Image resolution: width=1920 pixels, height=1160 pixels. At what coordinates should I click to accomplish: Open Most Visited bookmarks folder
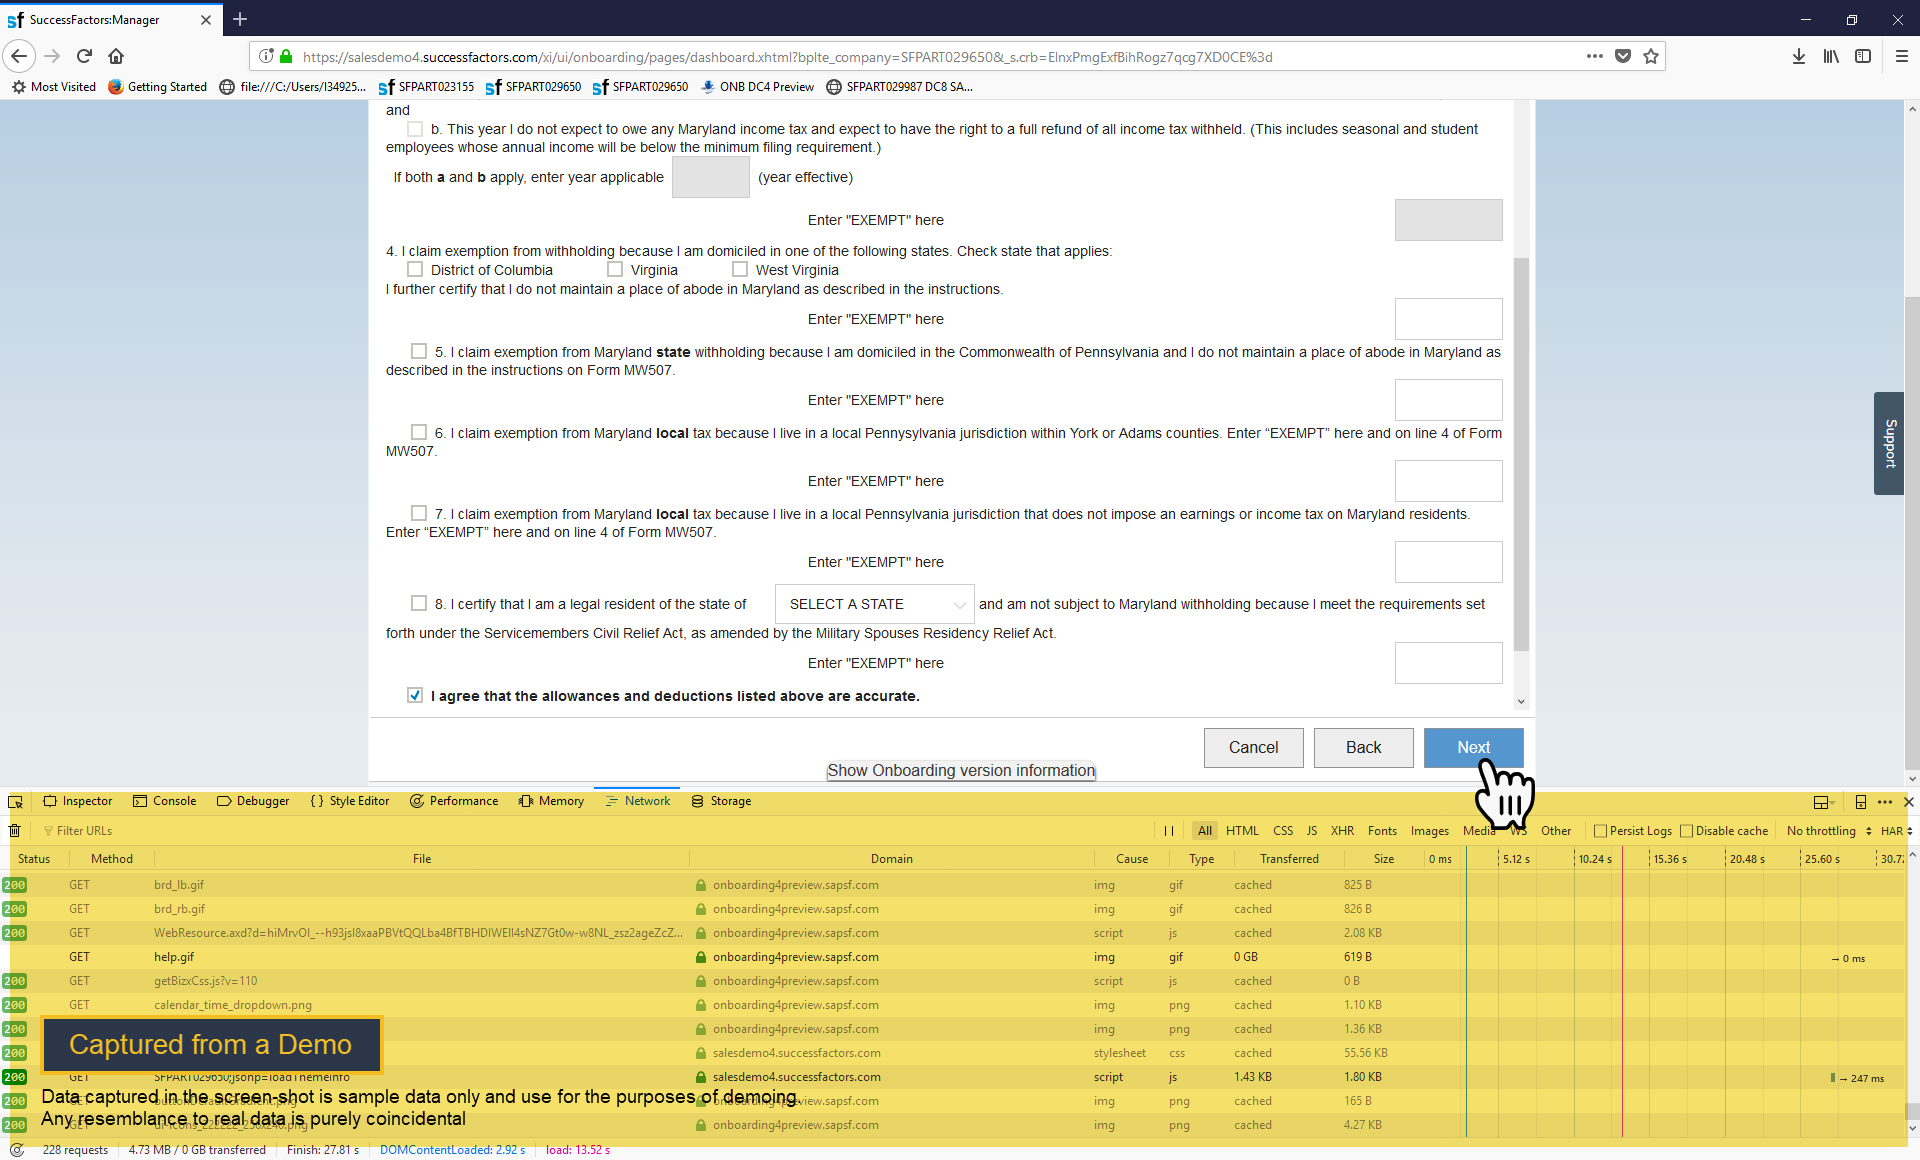54,87
